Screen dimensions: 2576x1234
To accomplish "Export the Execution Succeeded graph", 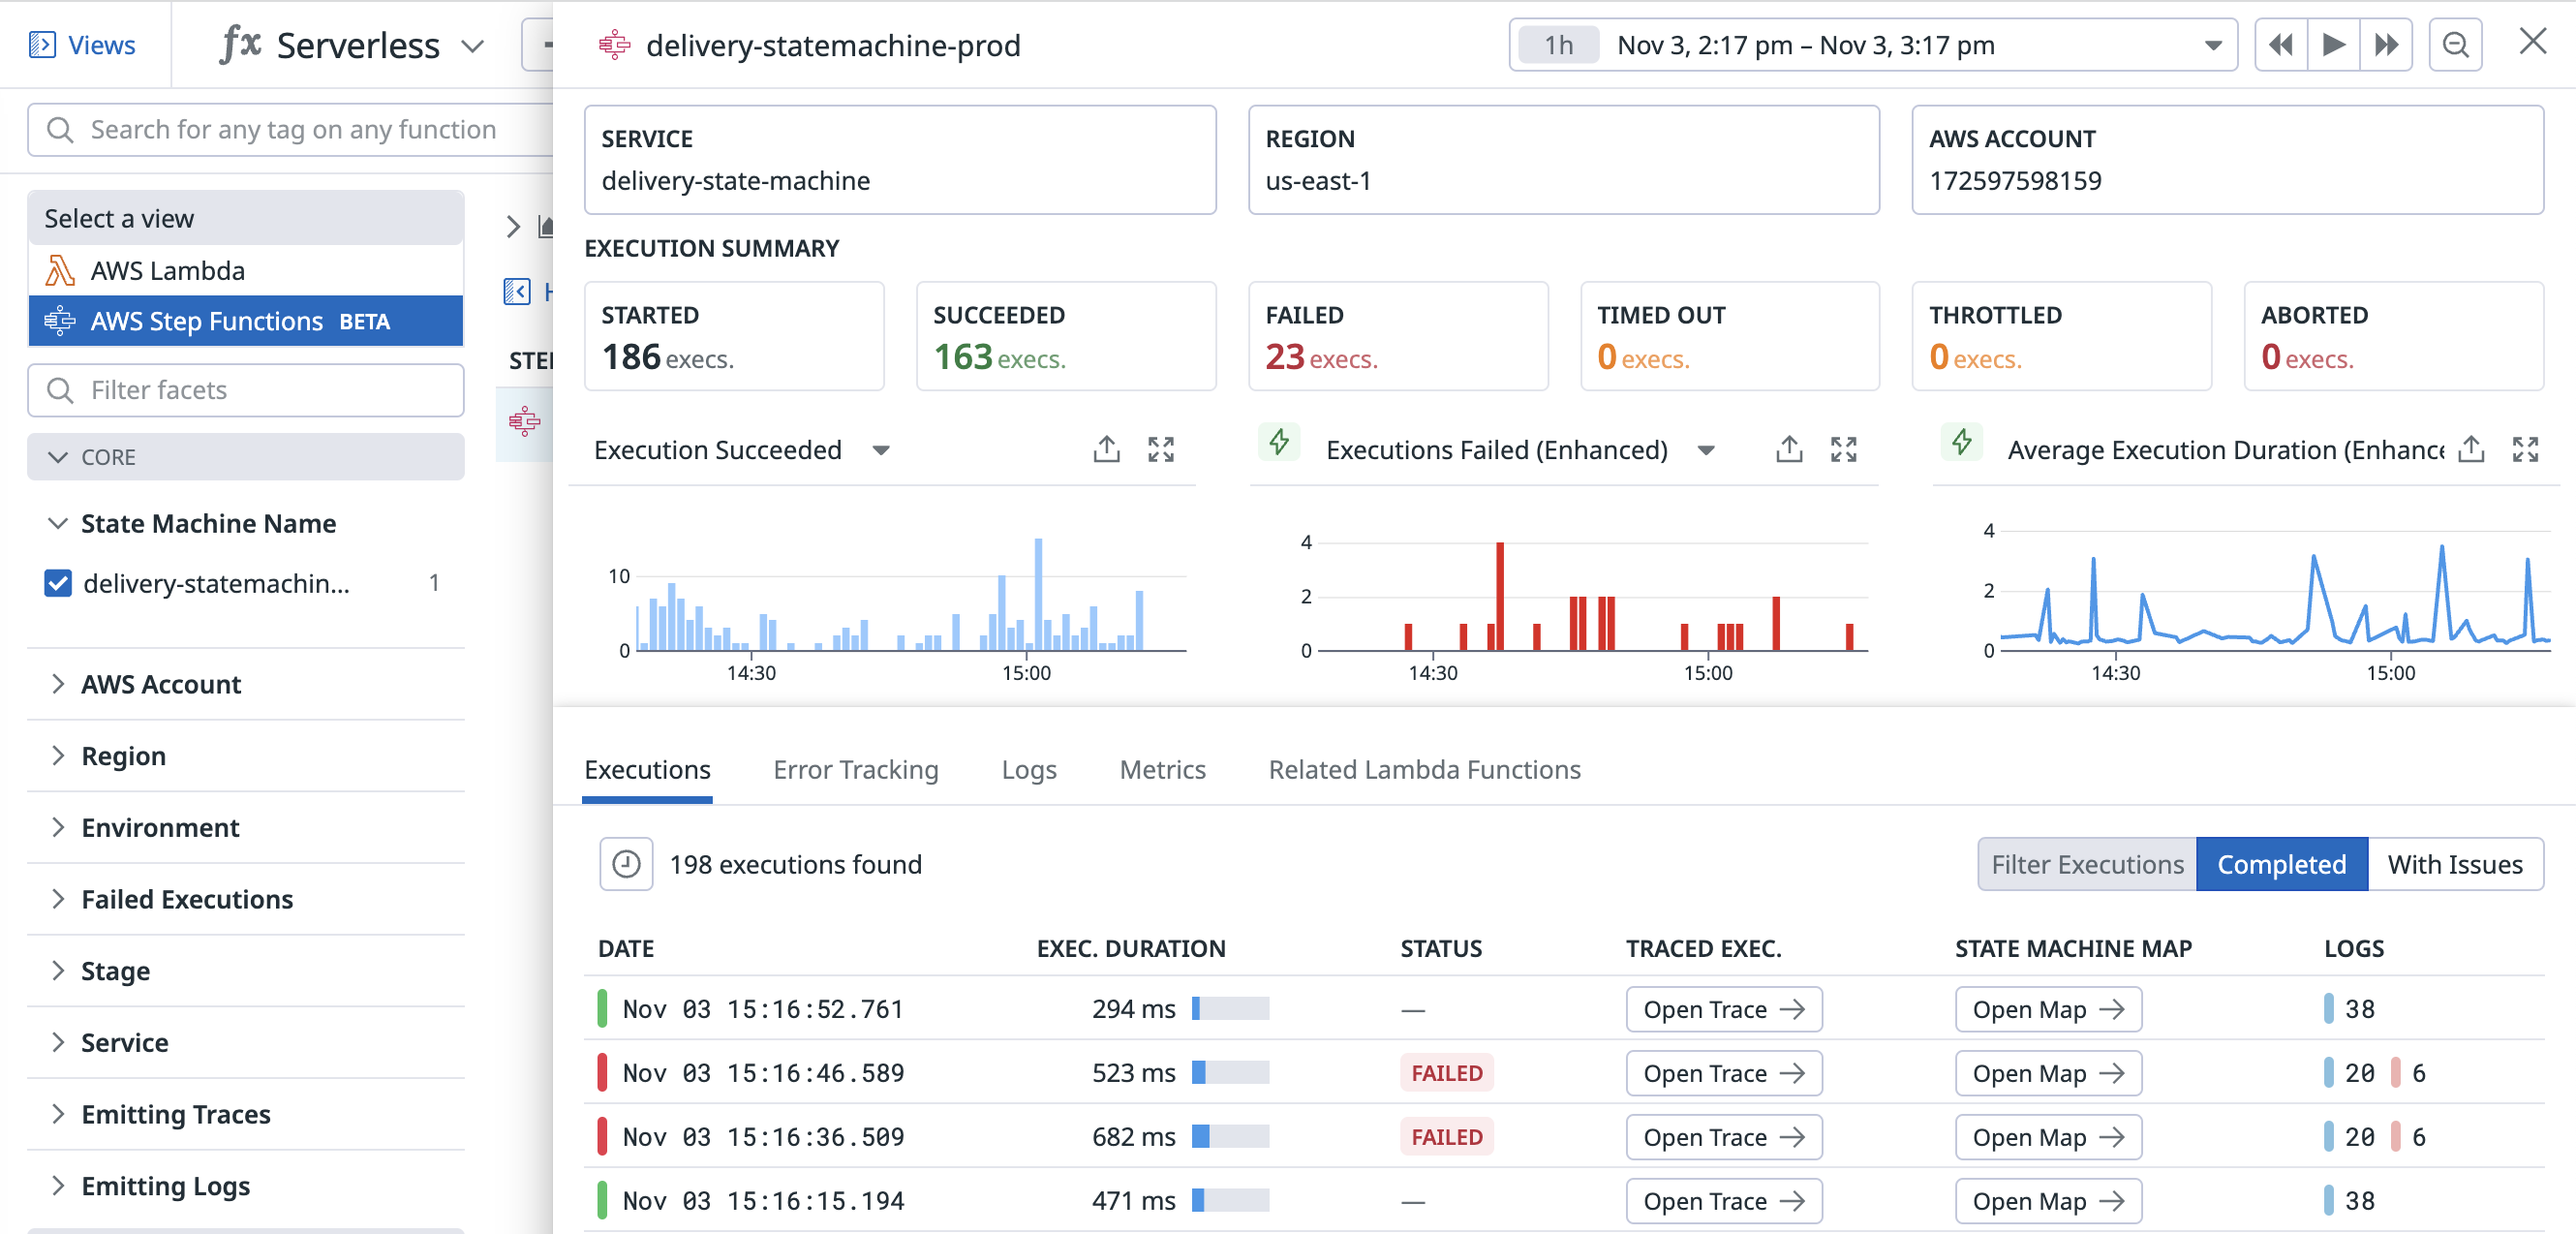I will (x=1106, y=450).
